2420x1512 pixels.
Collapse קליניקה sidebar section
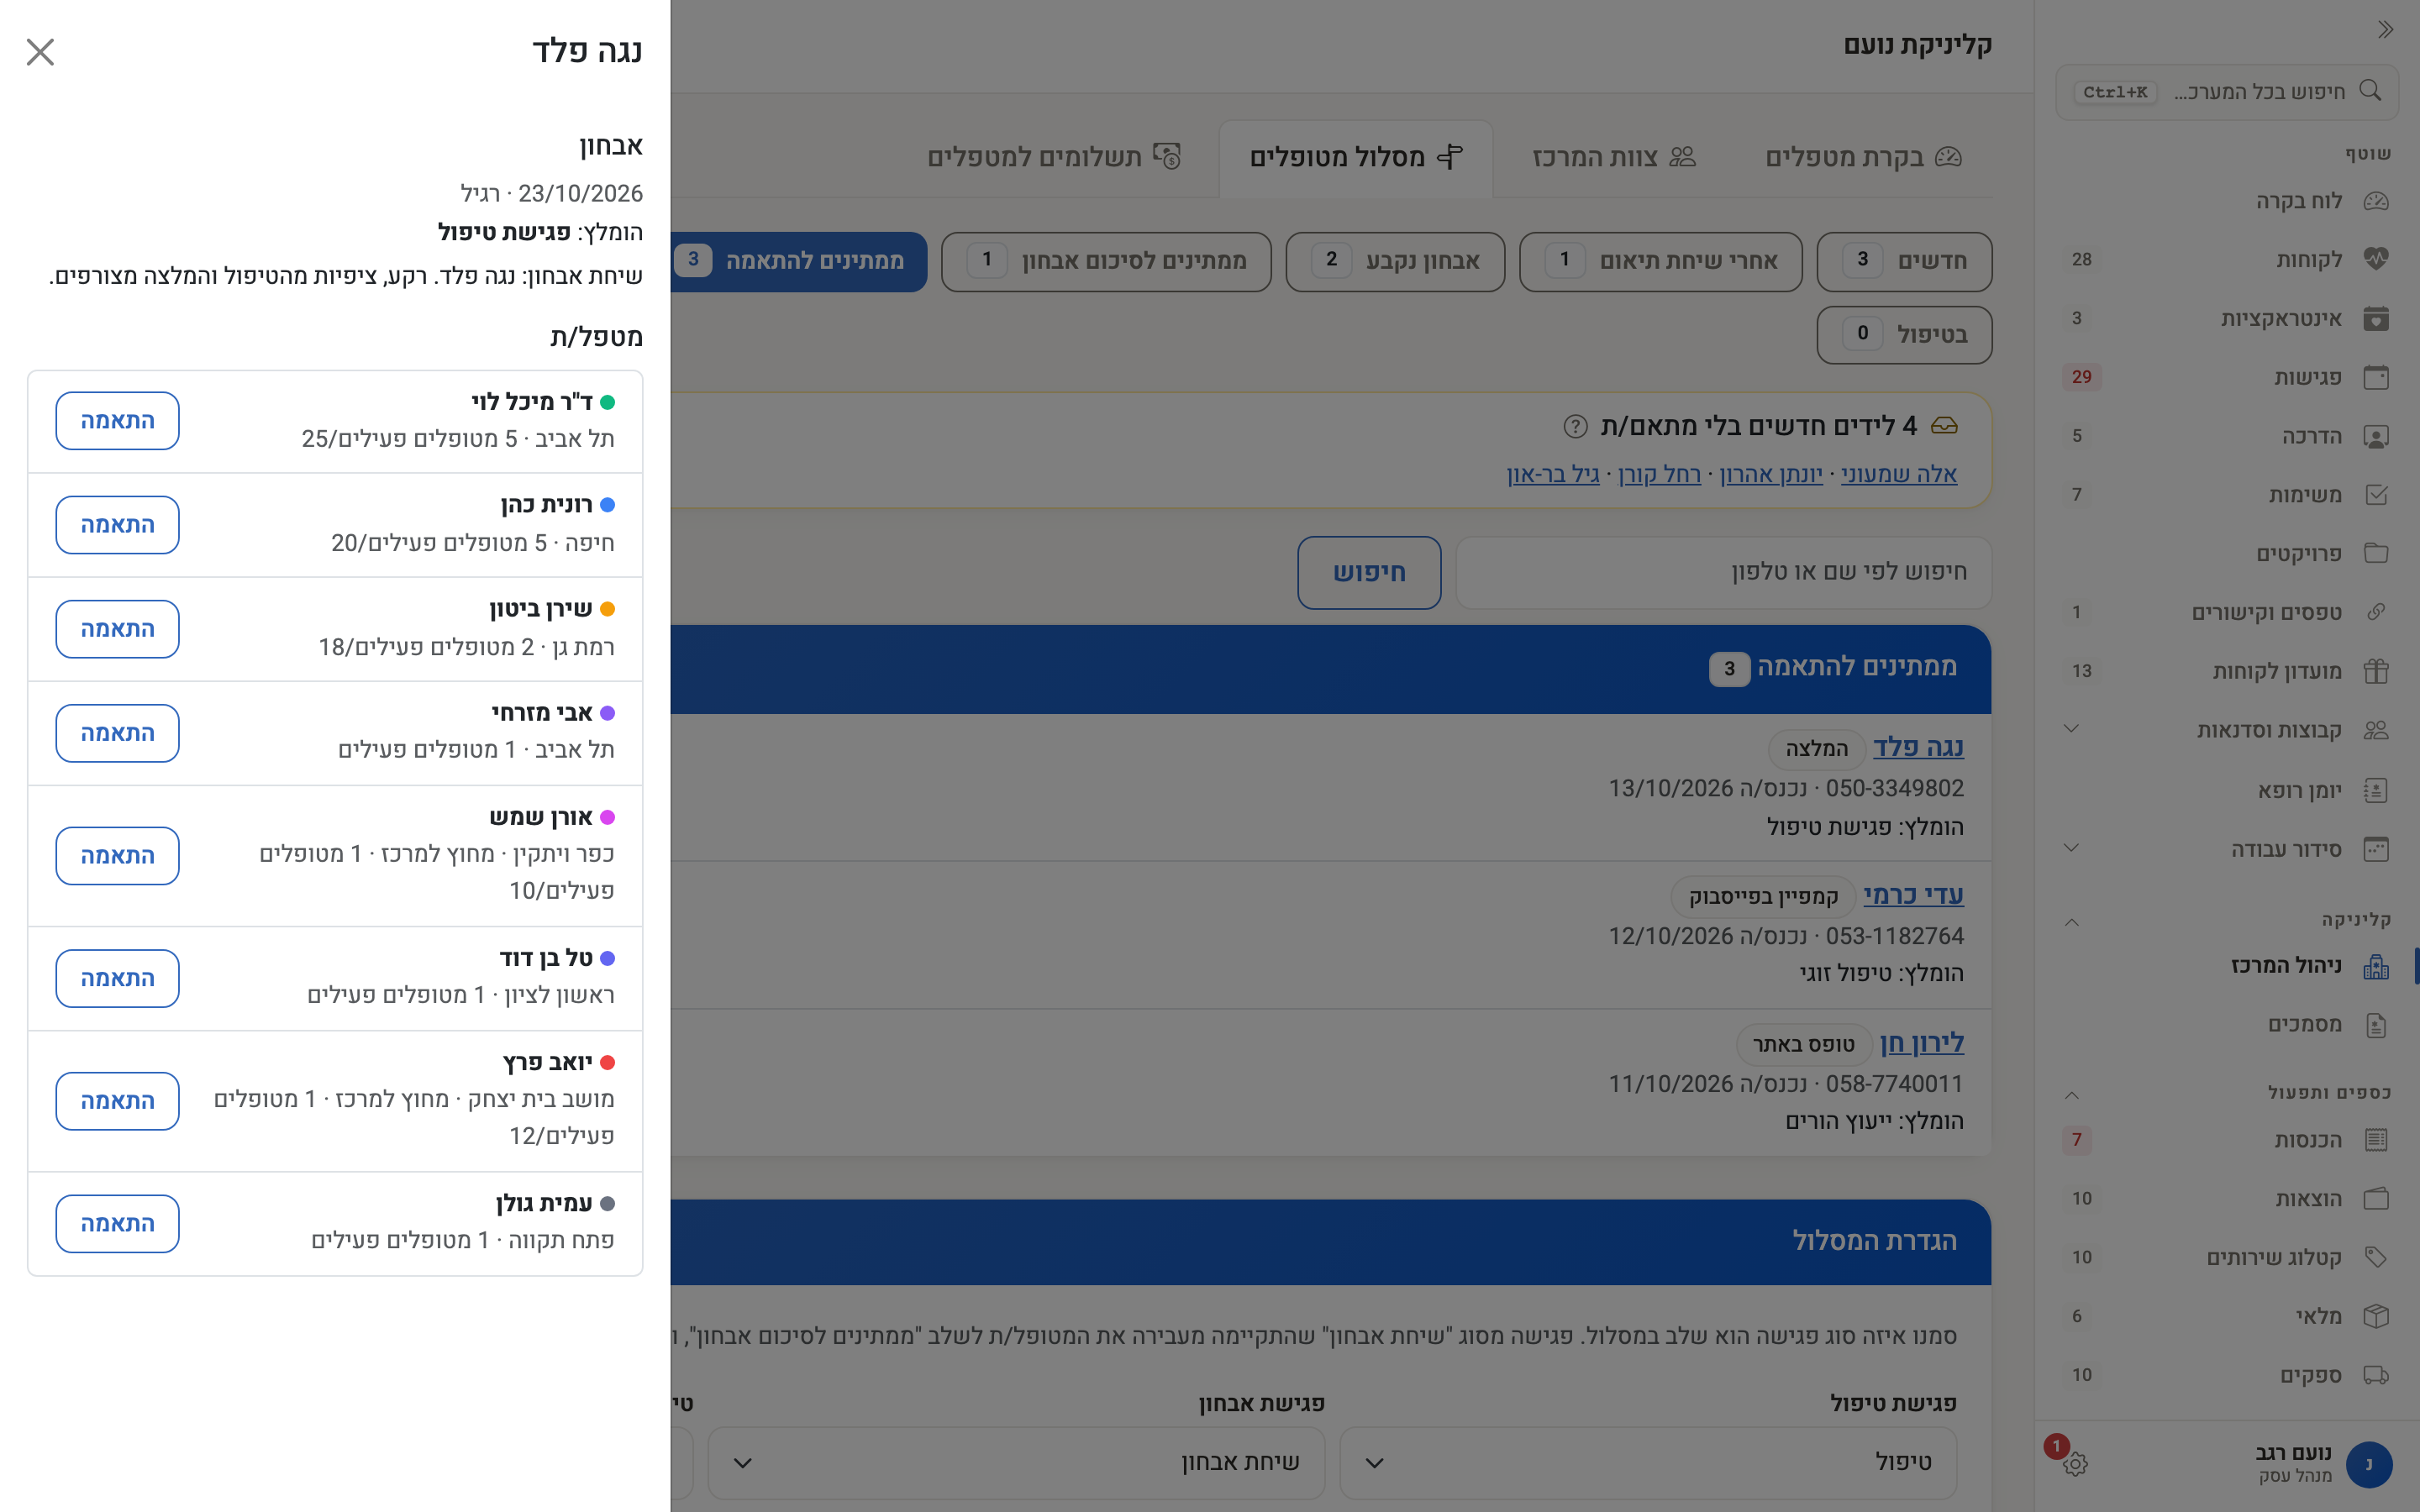pos(2071,922)
